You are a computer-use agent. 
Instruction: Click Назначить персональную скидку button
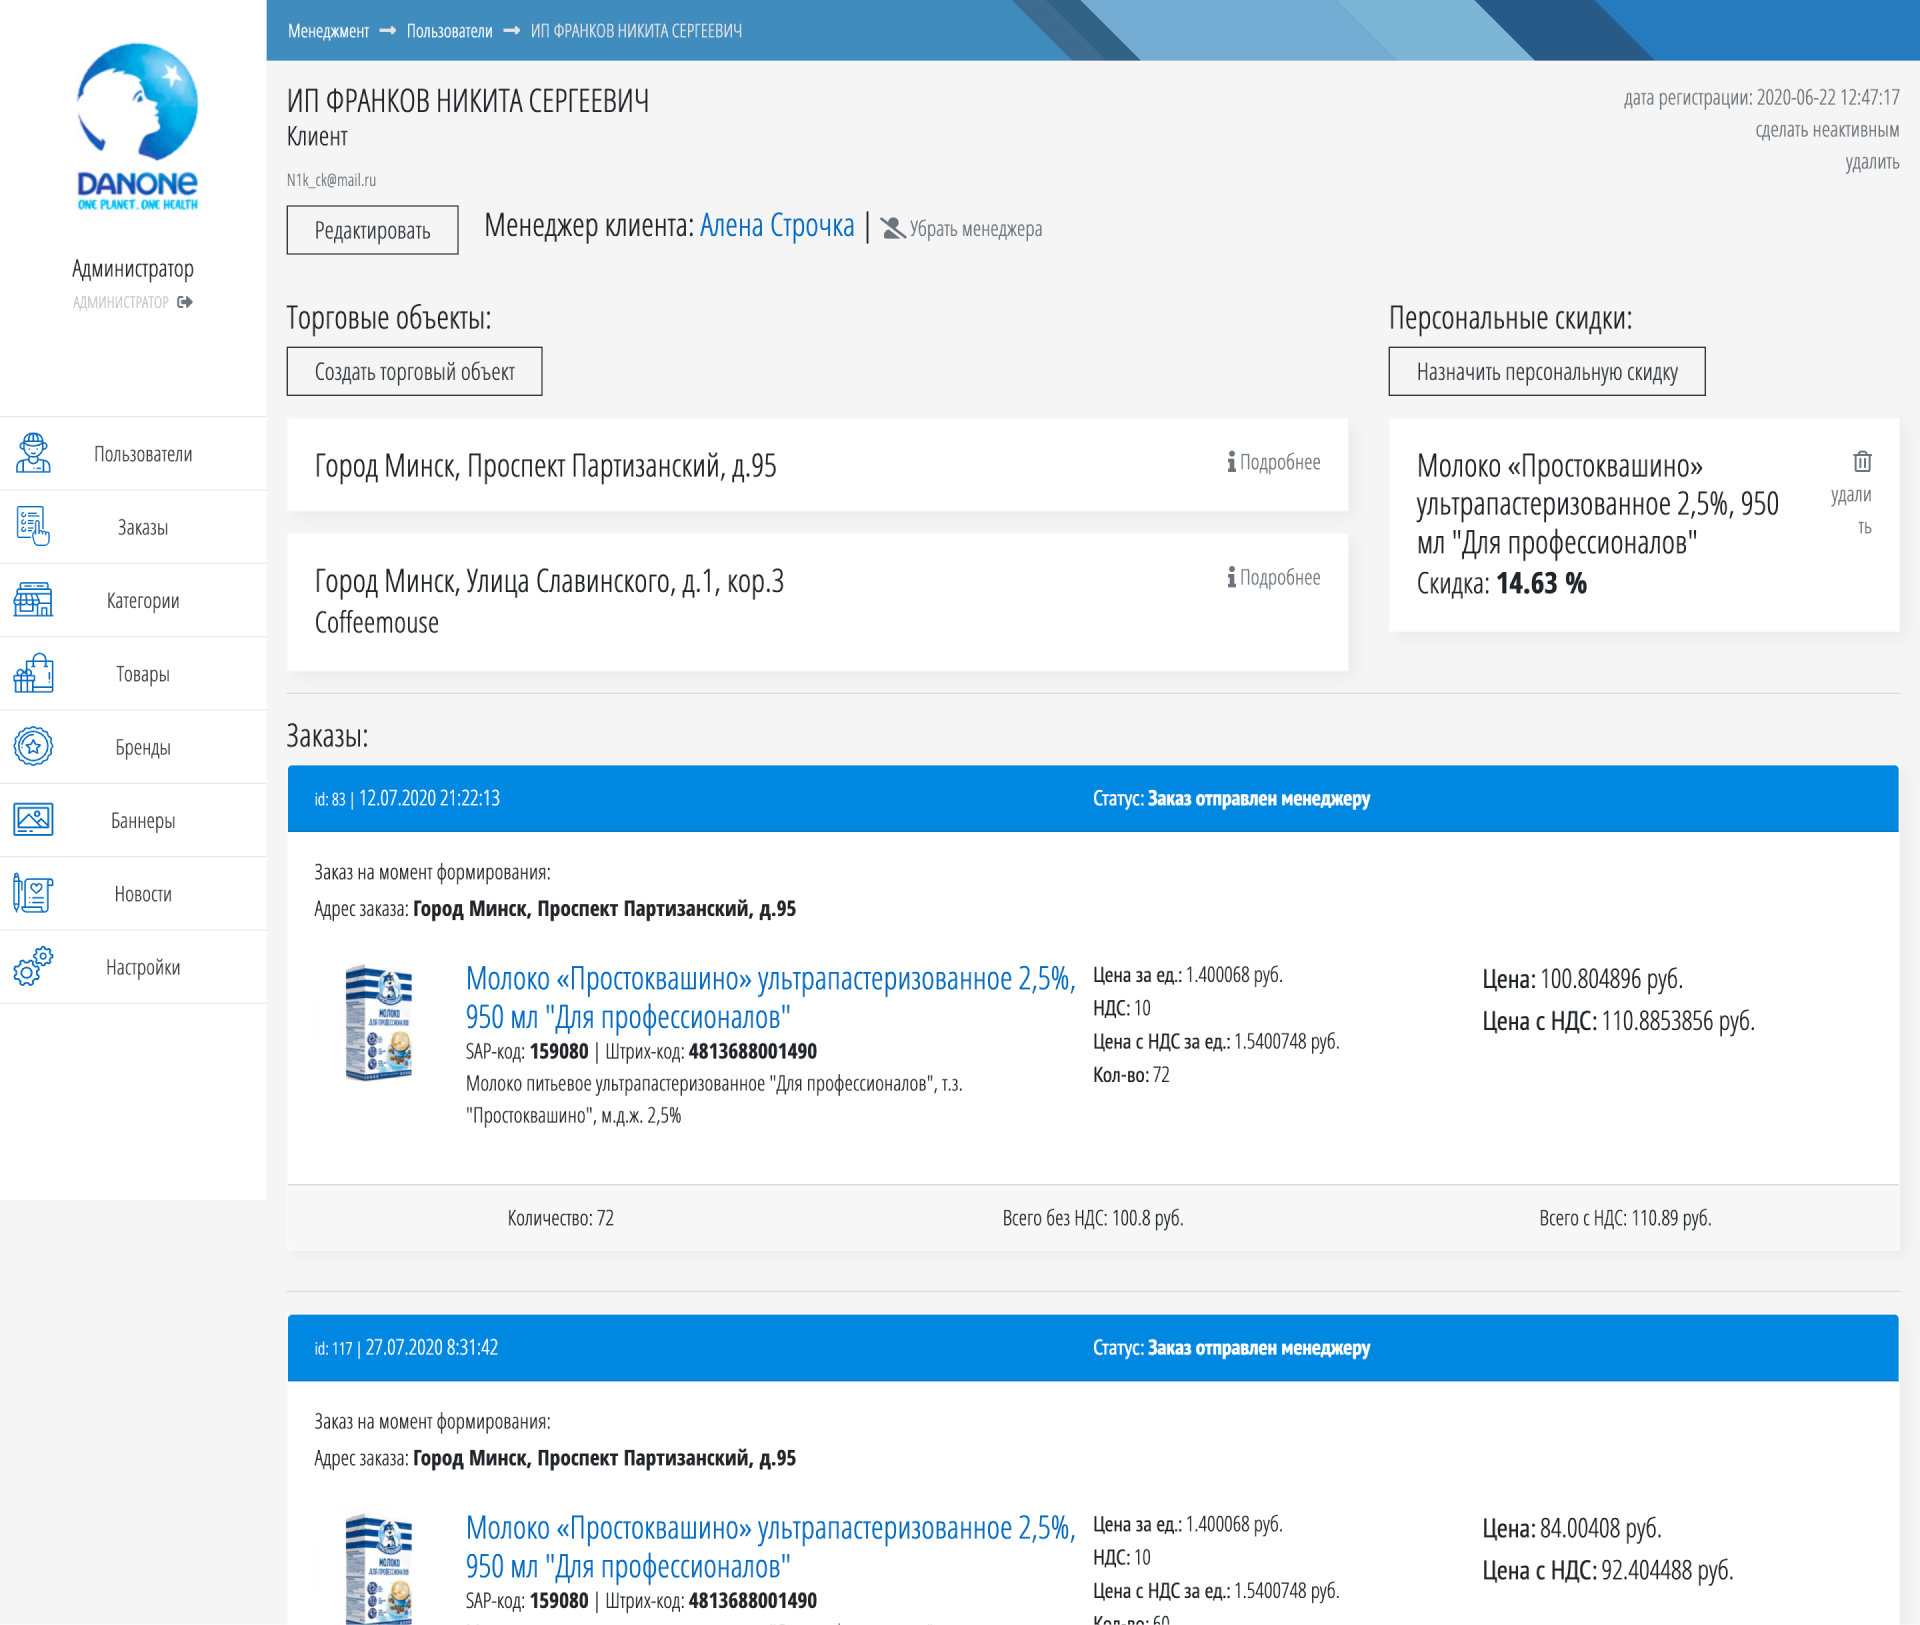tap(1546, 371)
